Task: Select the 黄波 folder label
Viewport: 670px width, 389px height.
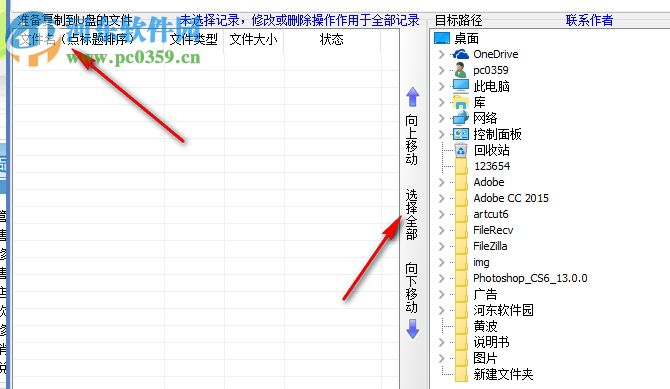Action: click(485, 327)
